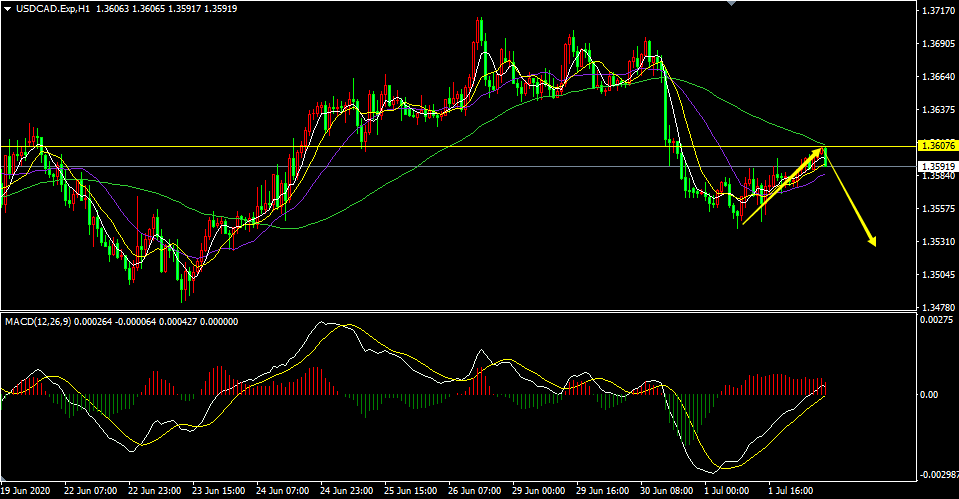Click the 22 Jun 23:00 time label
Image resolution: width=959 pixels, height=499 pixels.
tap(155, 490)
